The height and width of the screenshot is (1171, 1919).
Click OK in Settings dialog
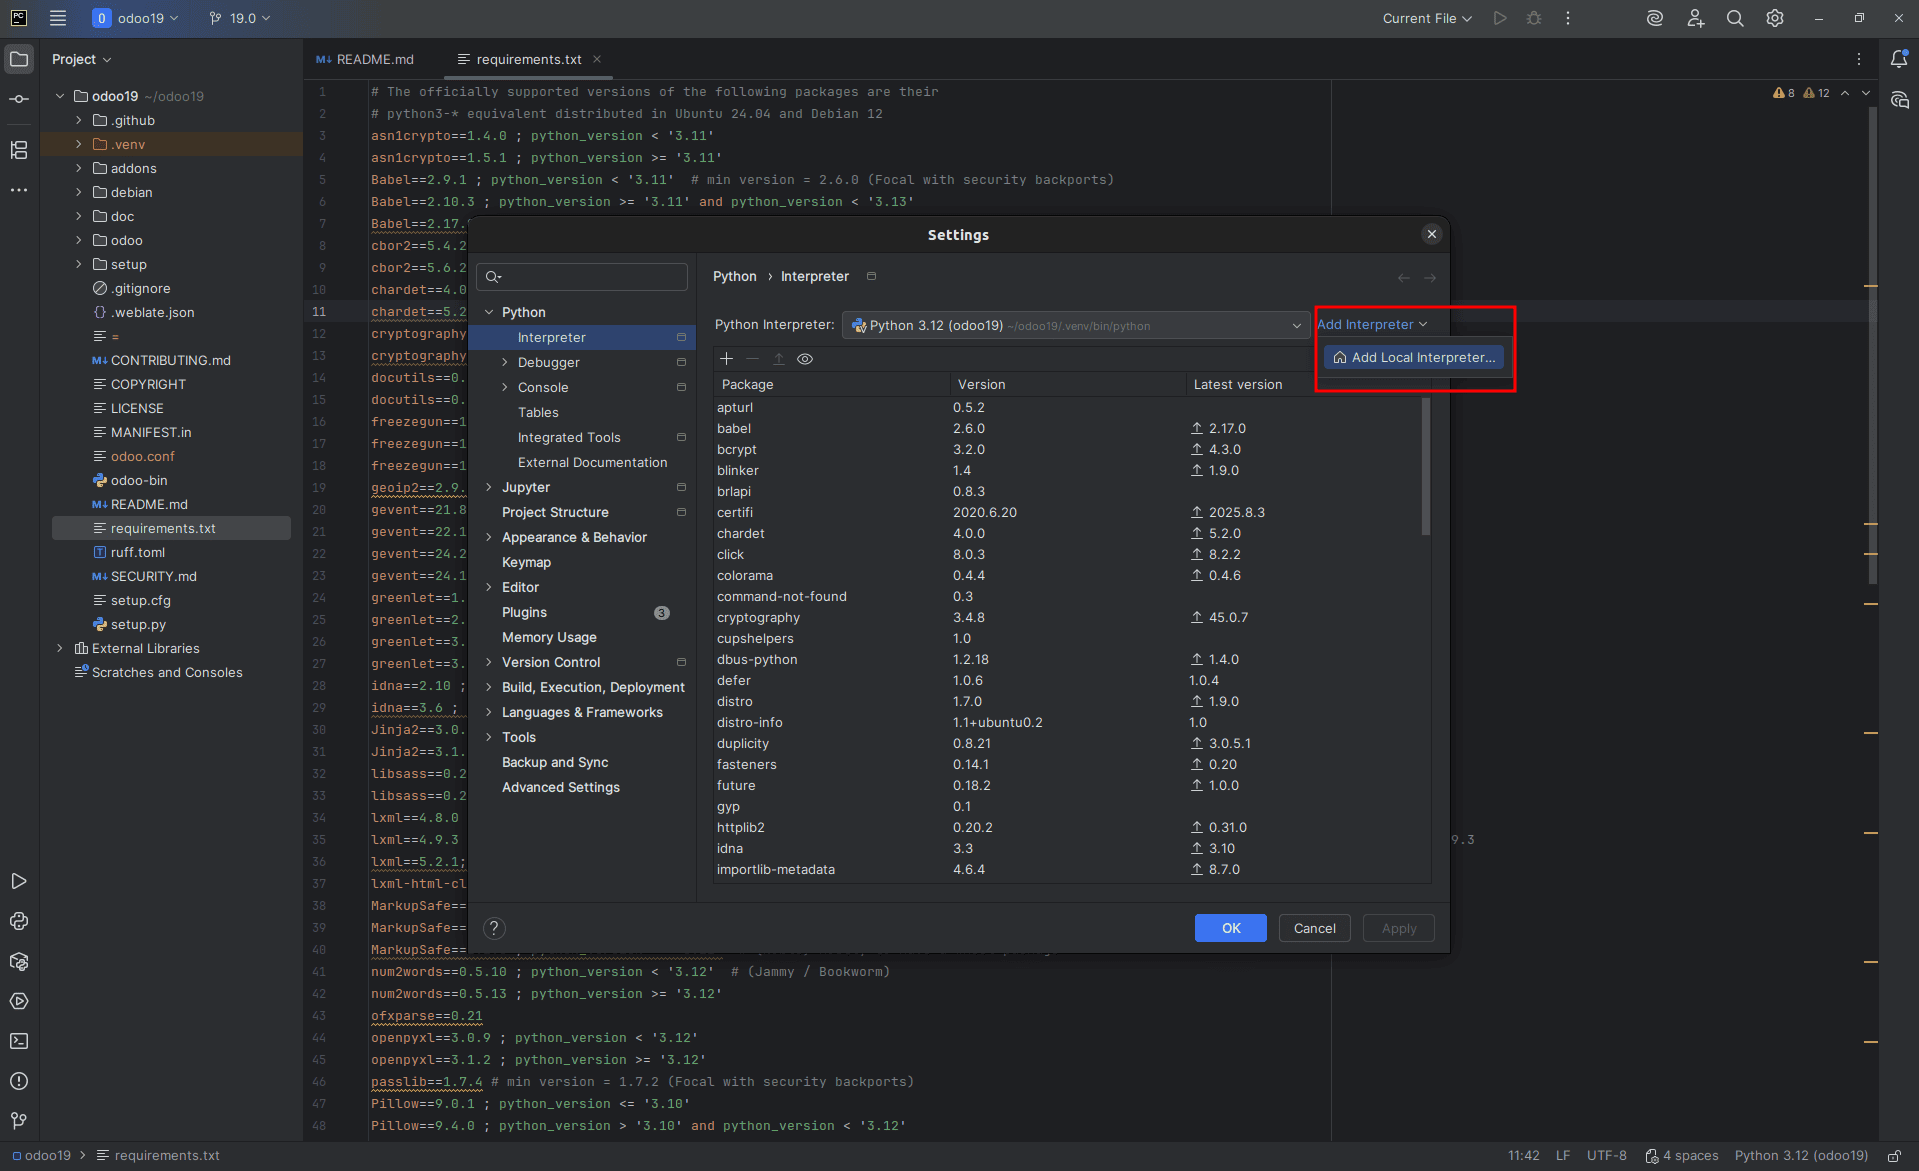(1231, 928)
